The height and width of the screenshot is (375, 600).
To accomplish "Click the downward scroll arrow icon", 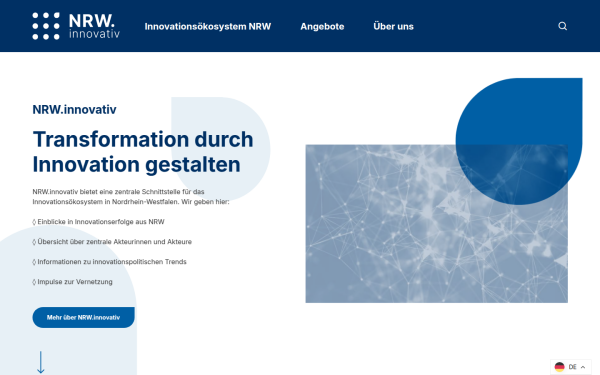I will 41,362.
